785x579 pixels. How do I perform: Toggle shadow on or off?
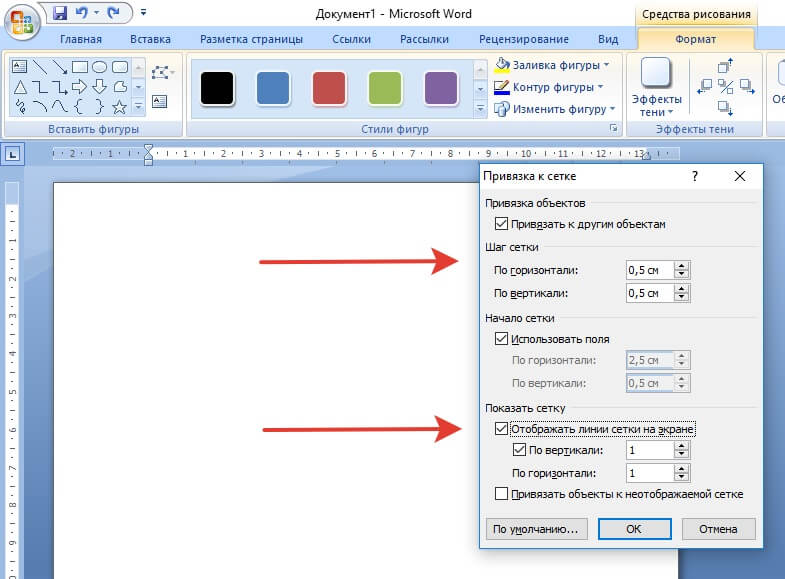[725, 87]
